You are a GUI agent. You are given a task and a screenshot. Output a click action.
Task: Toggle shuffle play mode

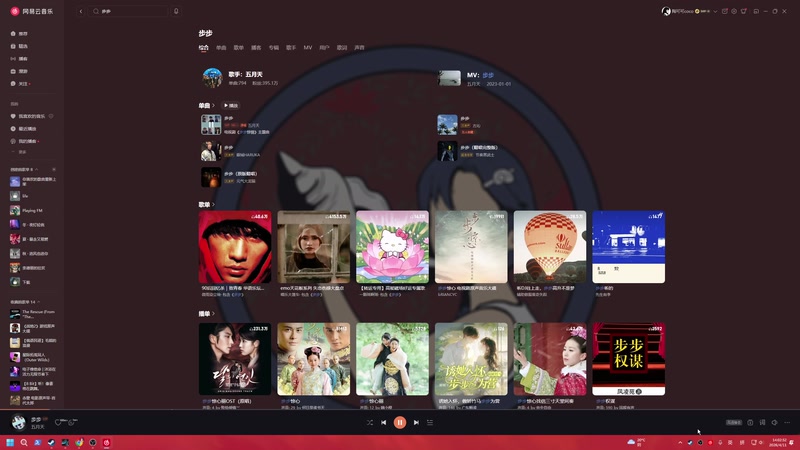point(370,422)
